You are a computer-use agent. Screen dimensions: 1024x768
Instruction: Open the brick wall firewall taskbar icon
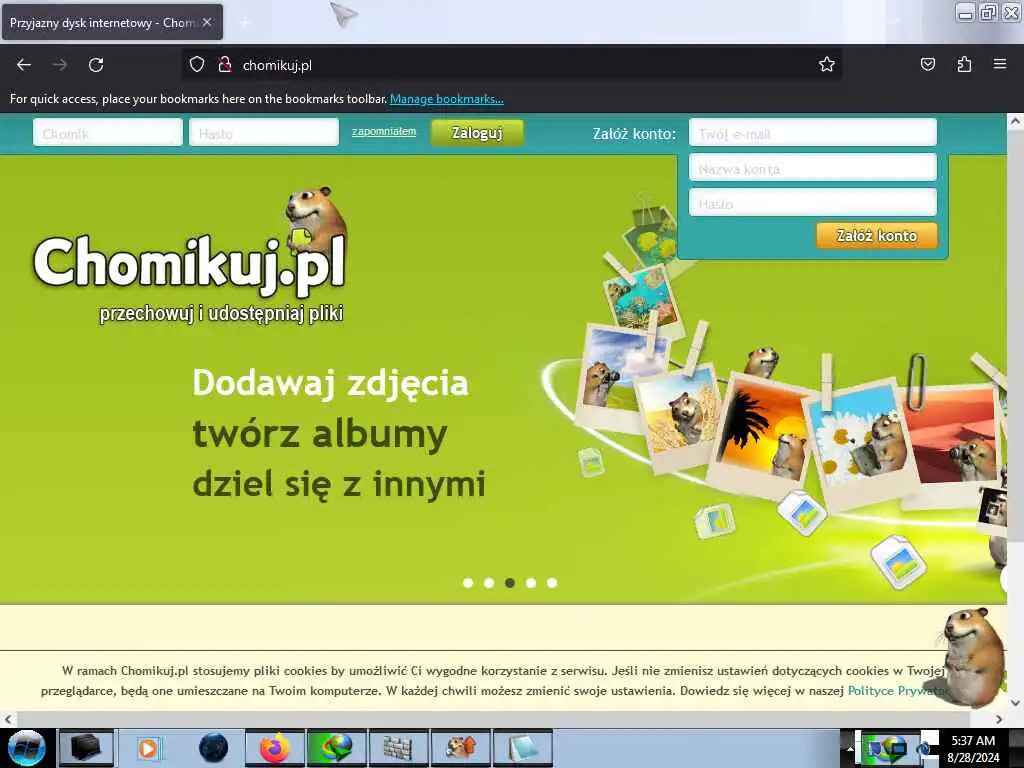point(398,748)
